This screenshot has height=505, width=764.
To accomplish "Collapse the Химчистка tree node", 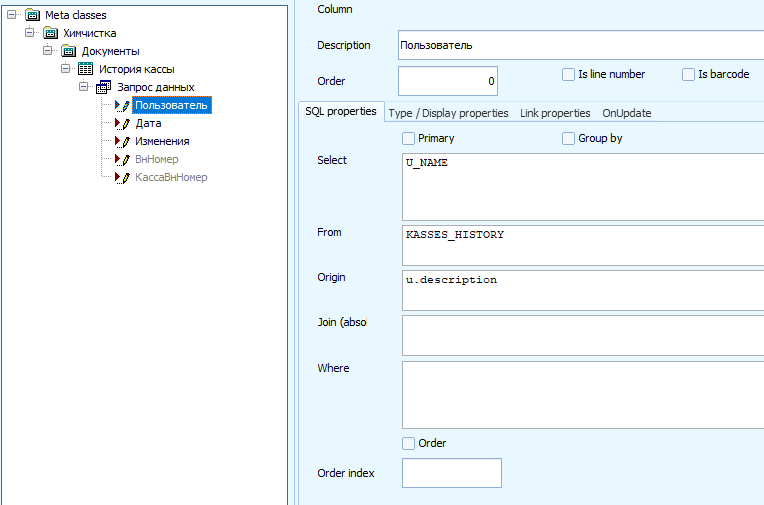I will tap(29, 33).
